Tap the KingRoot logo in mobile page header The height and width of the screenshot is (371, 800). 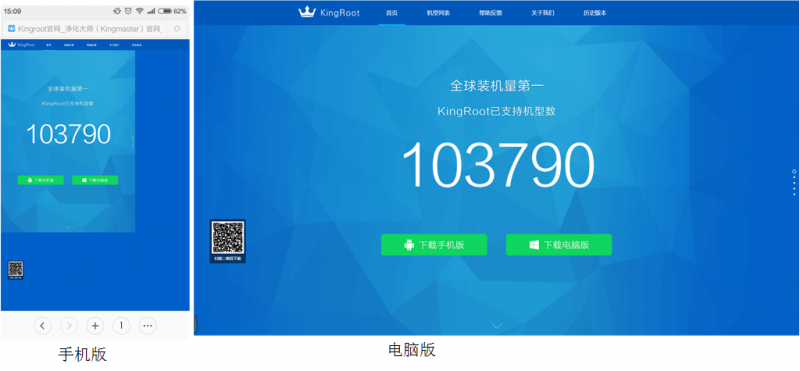[x=21, y=45]
